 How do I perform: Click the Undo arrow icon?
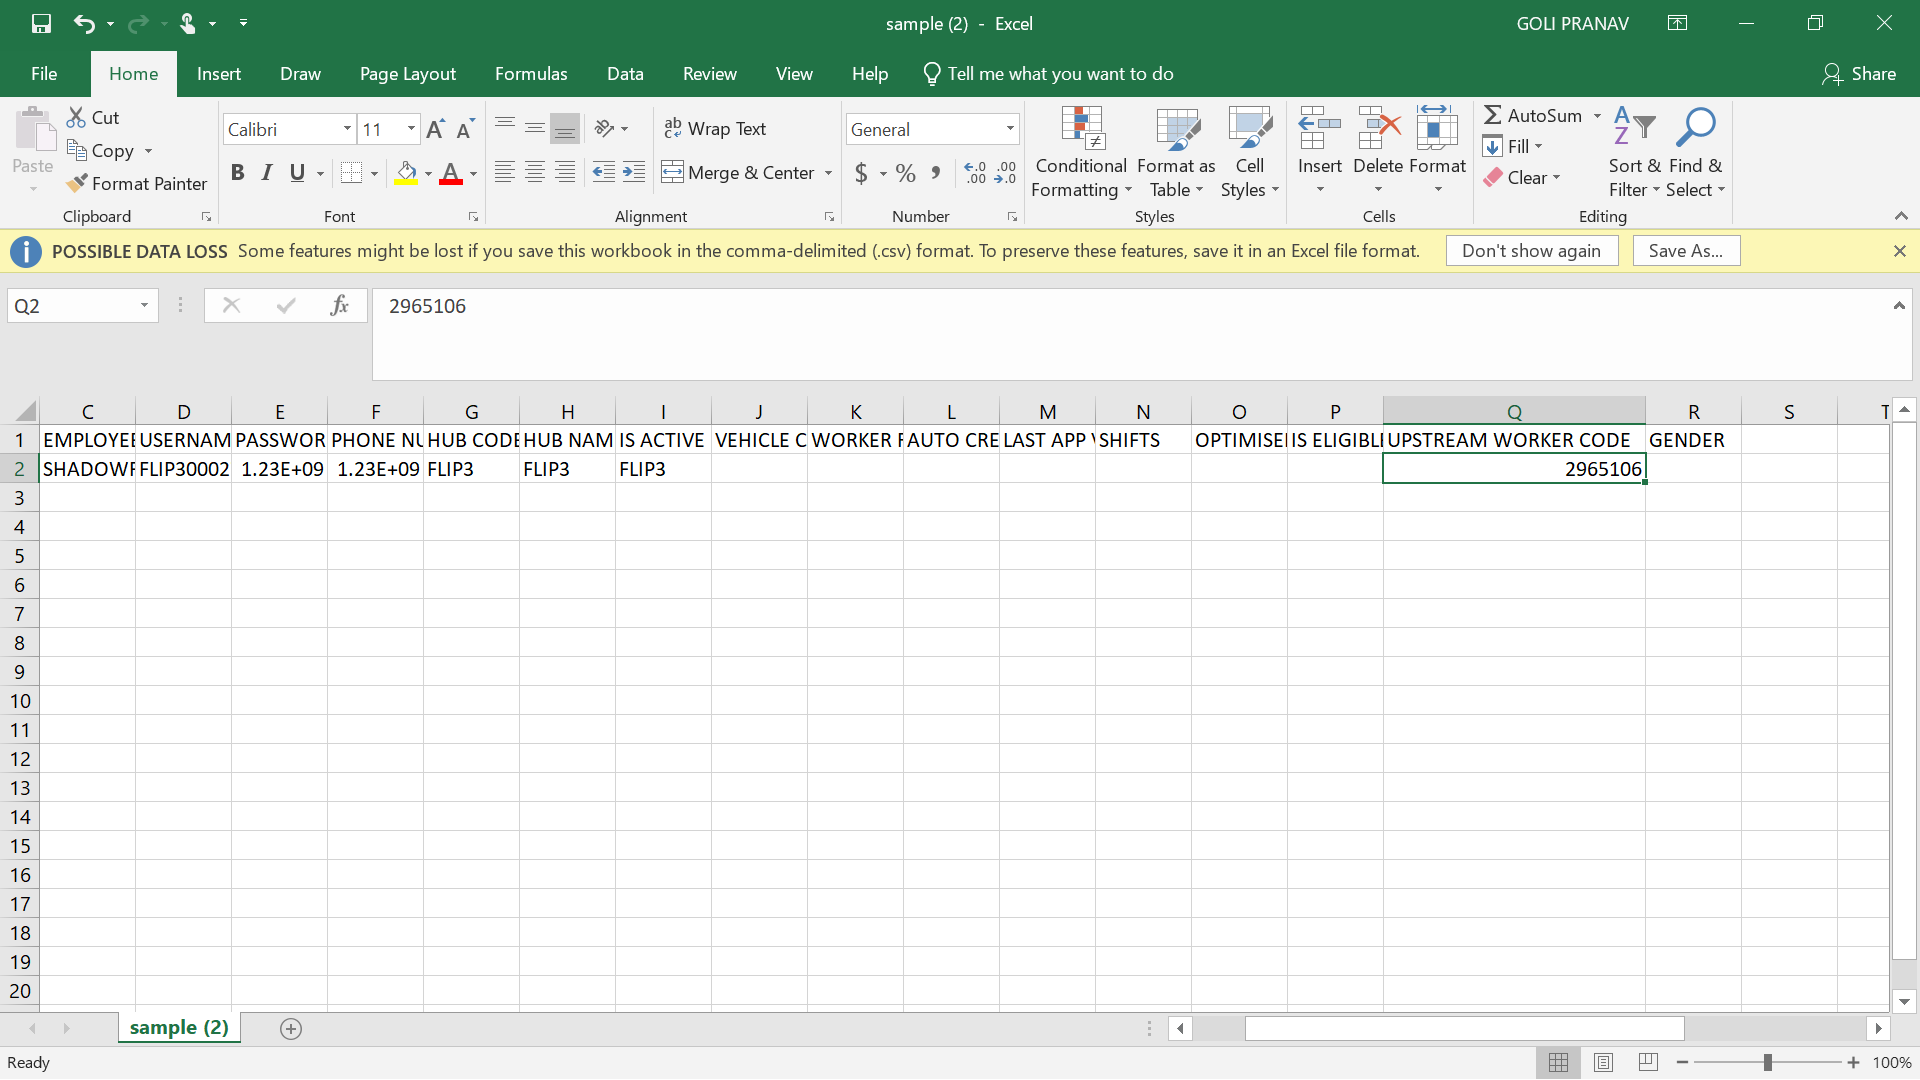coord(85,23)
